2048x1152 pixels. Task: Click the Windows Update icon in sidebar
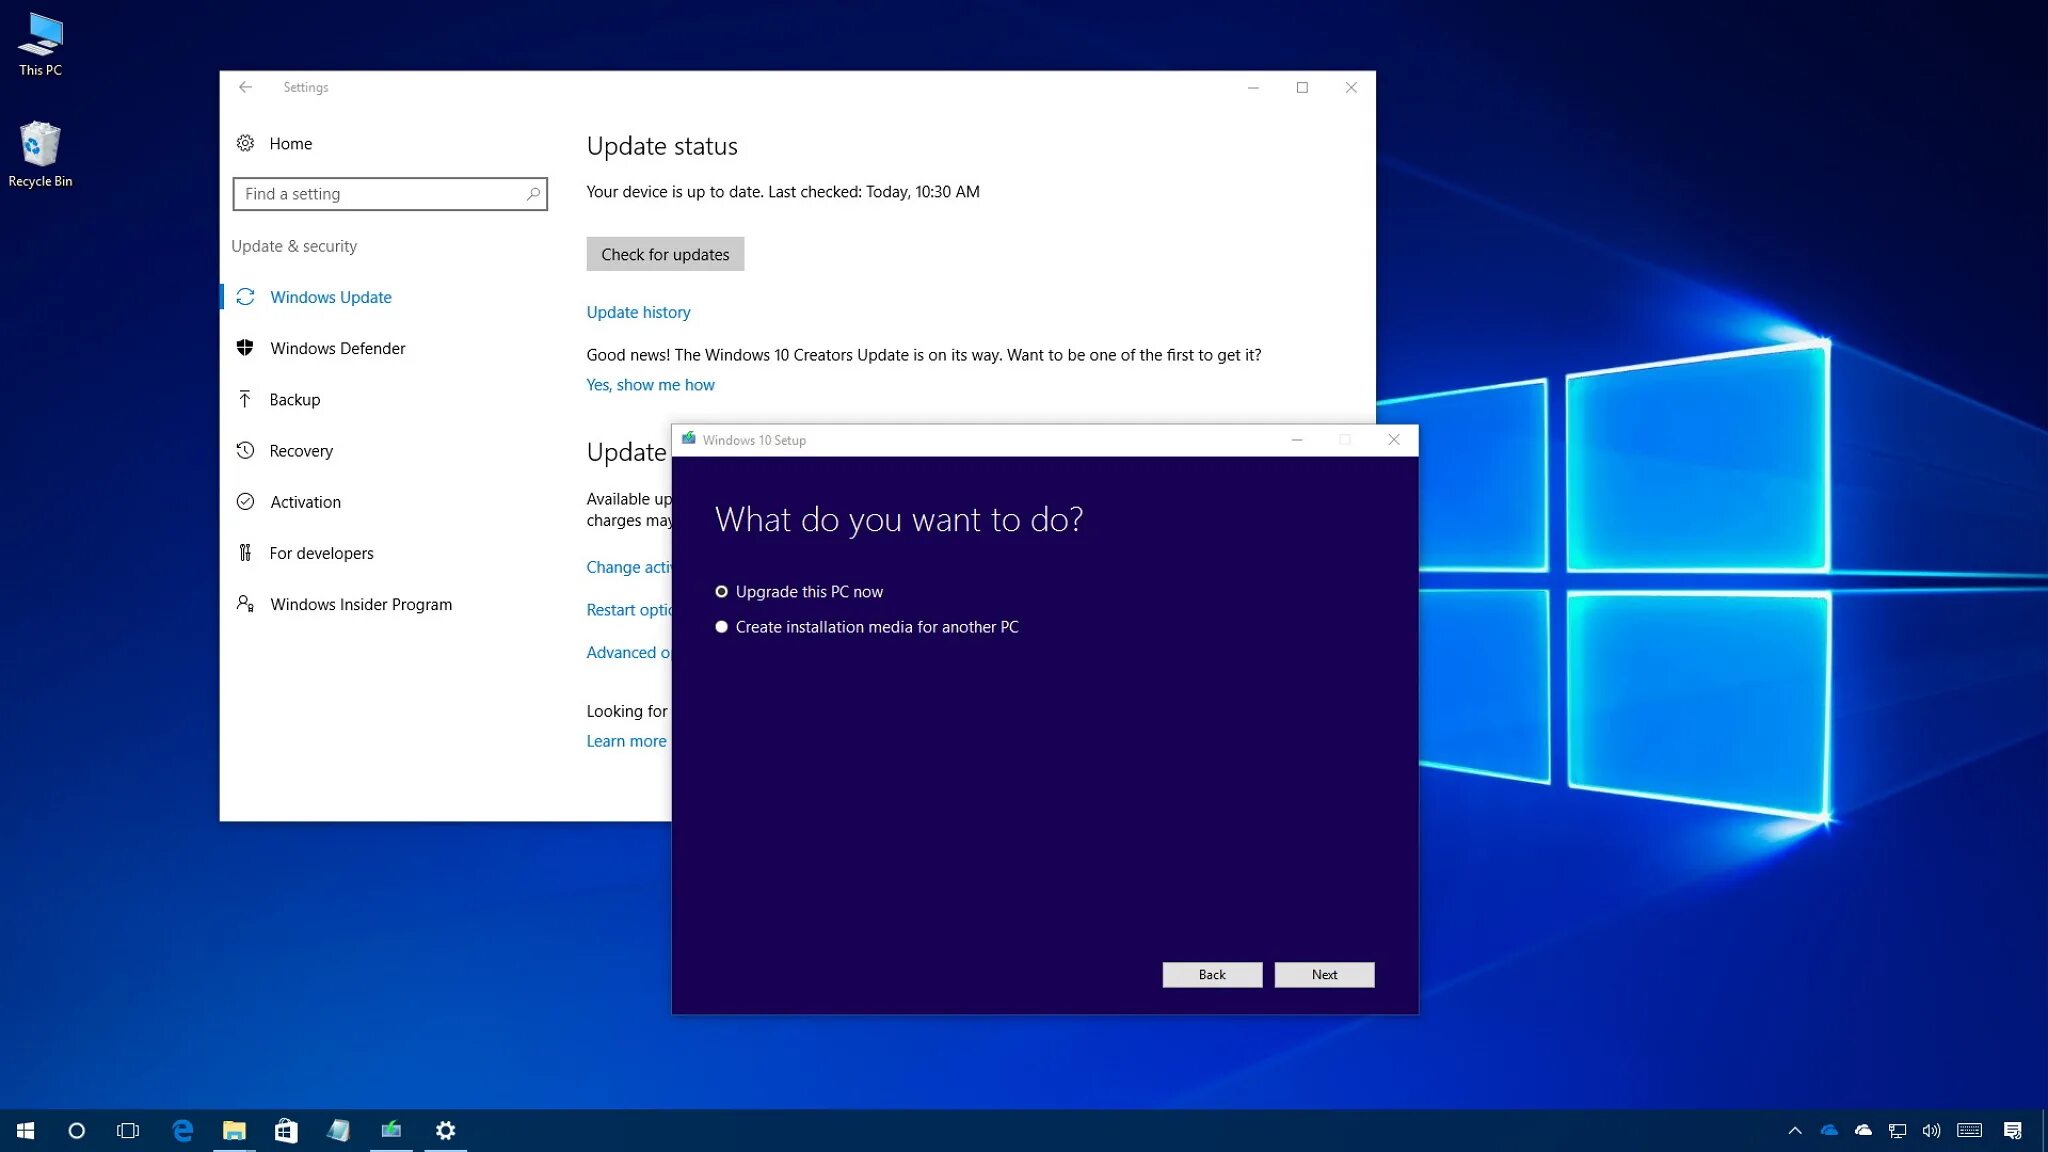[246, 297]
